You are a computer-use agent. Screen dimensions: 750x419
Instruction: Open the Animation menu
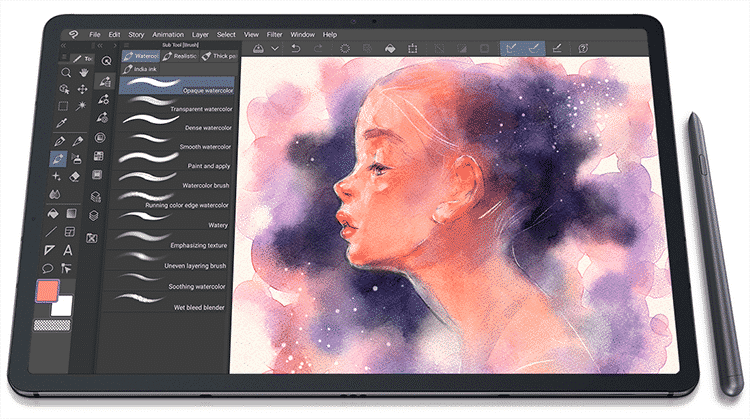pos(168,34)
